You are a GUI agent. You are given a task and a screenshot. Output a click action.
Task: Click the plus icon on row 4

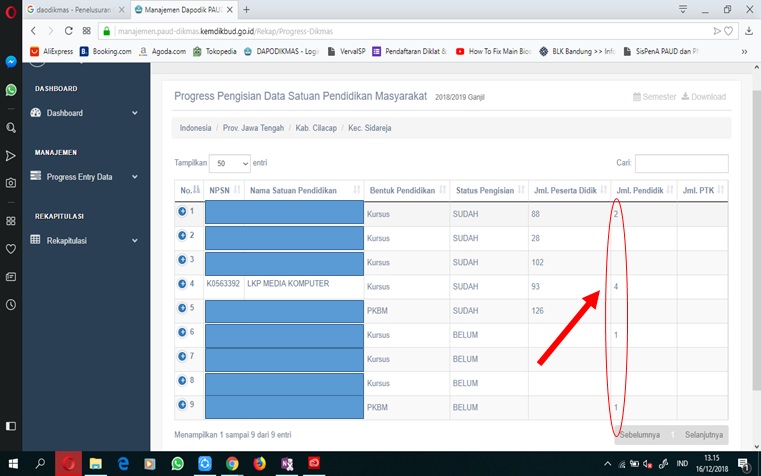(182, 284)
